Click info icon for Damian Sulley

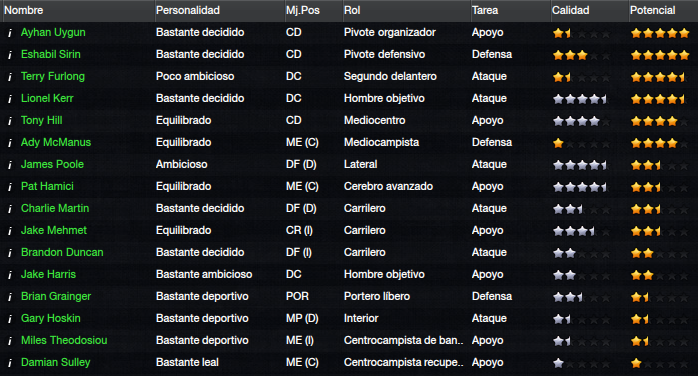tap(9, 363)
